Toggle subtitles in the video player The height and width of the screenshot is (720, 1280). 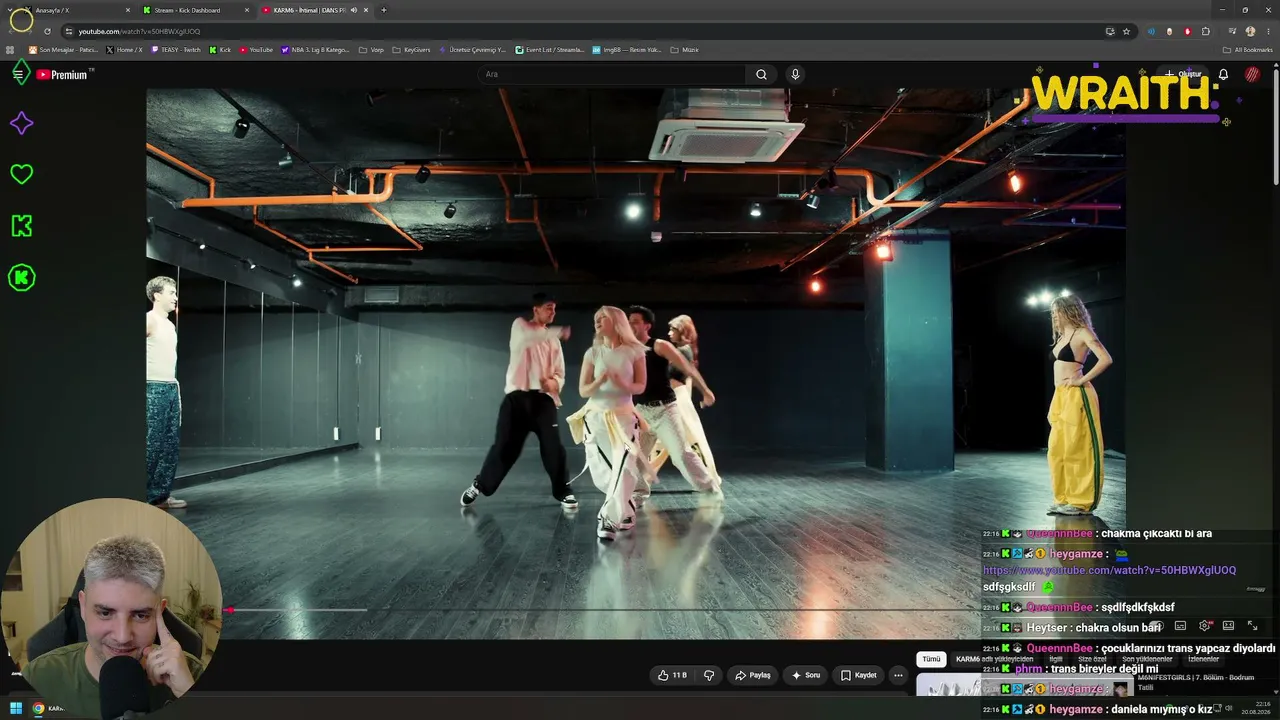tap(1180, 626)
